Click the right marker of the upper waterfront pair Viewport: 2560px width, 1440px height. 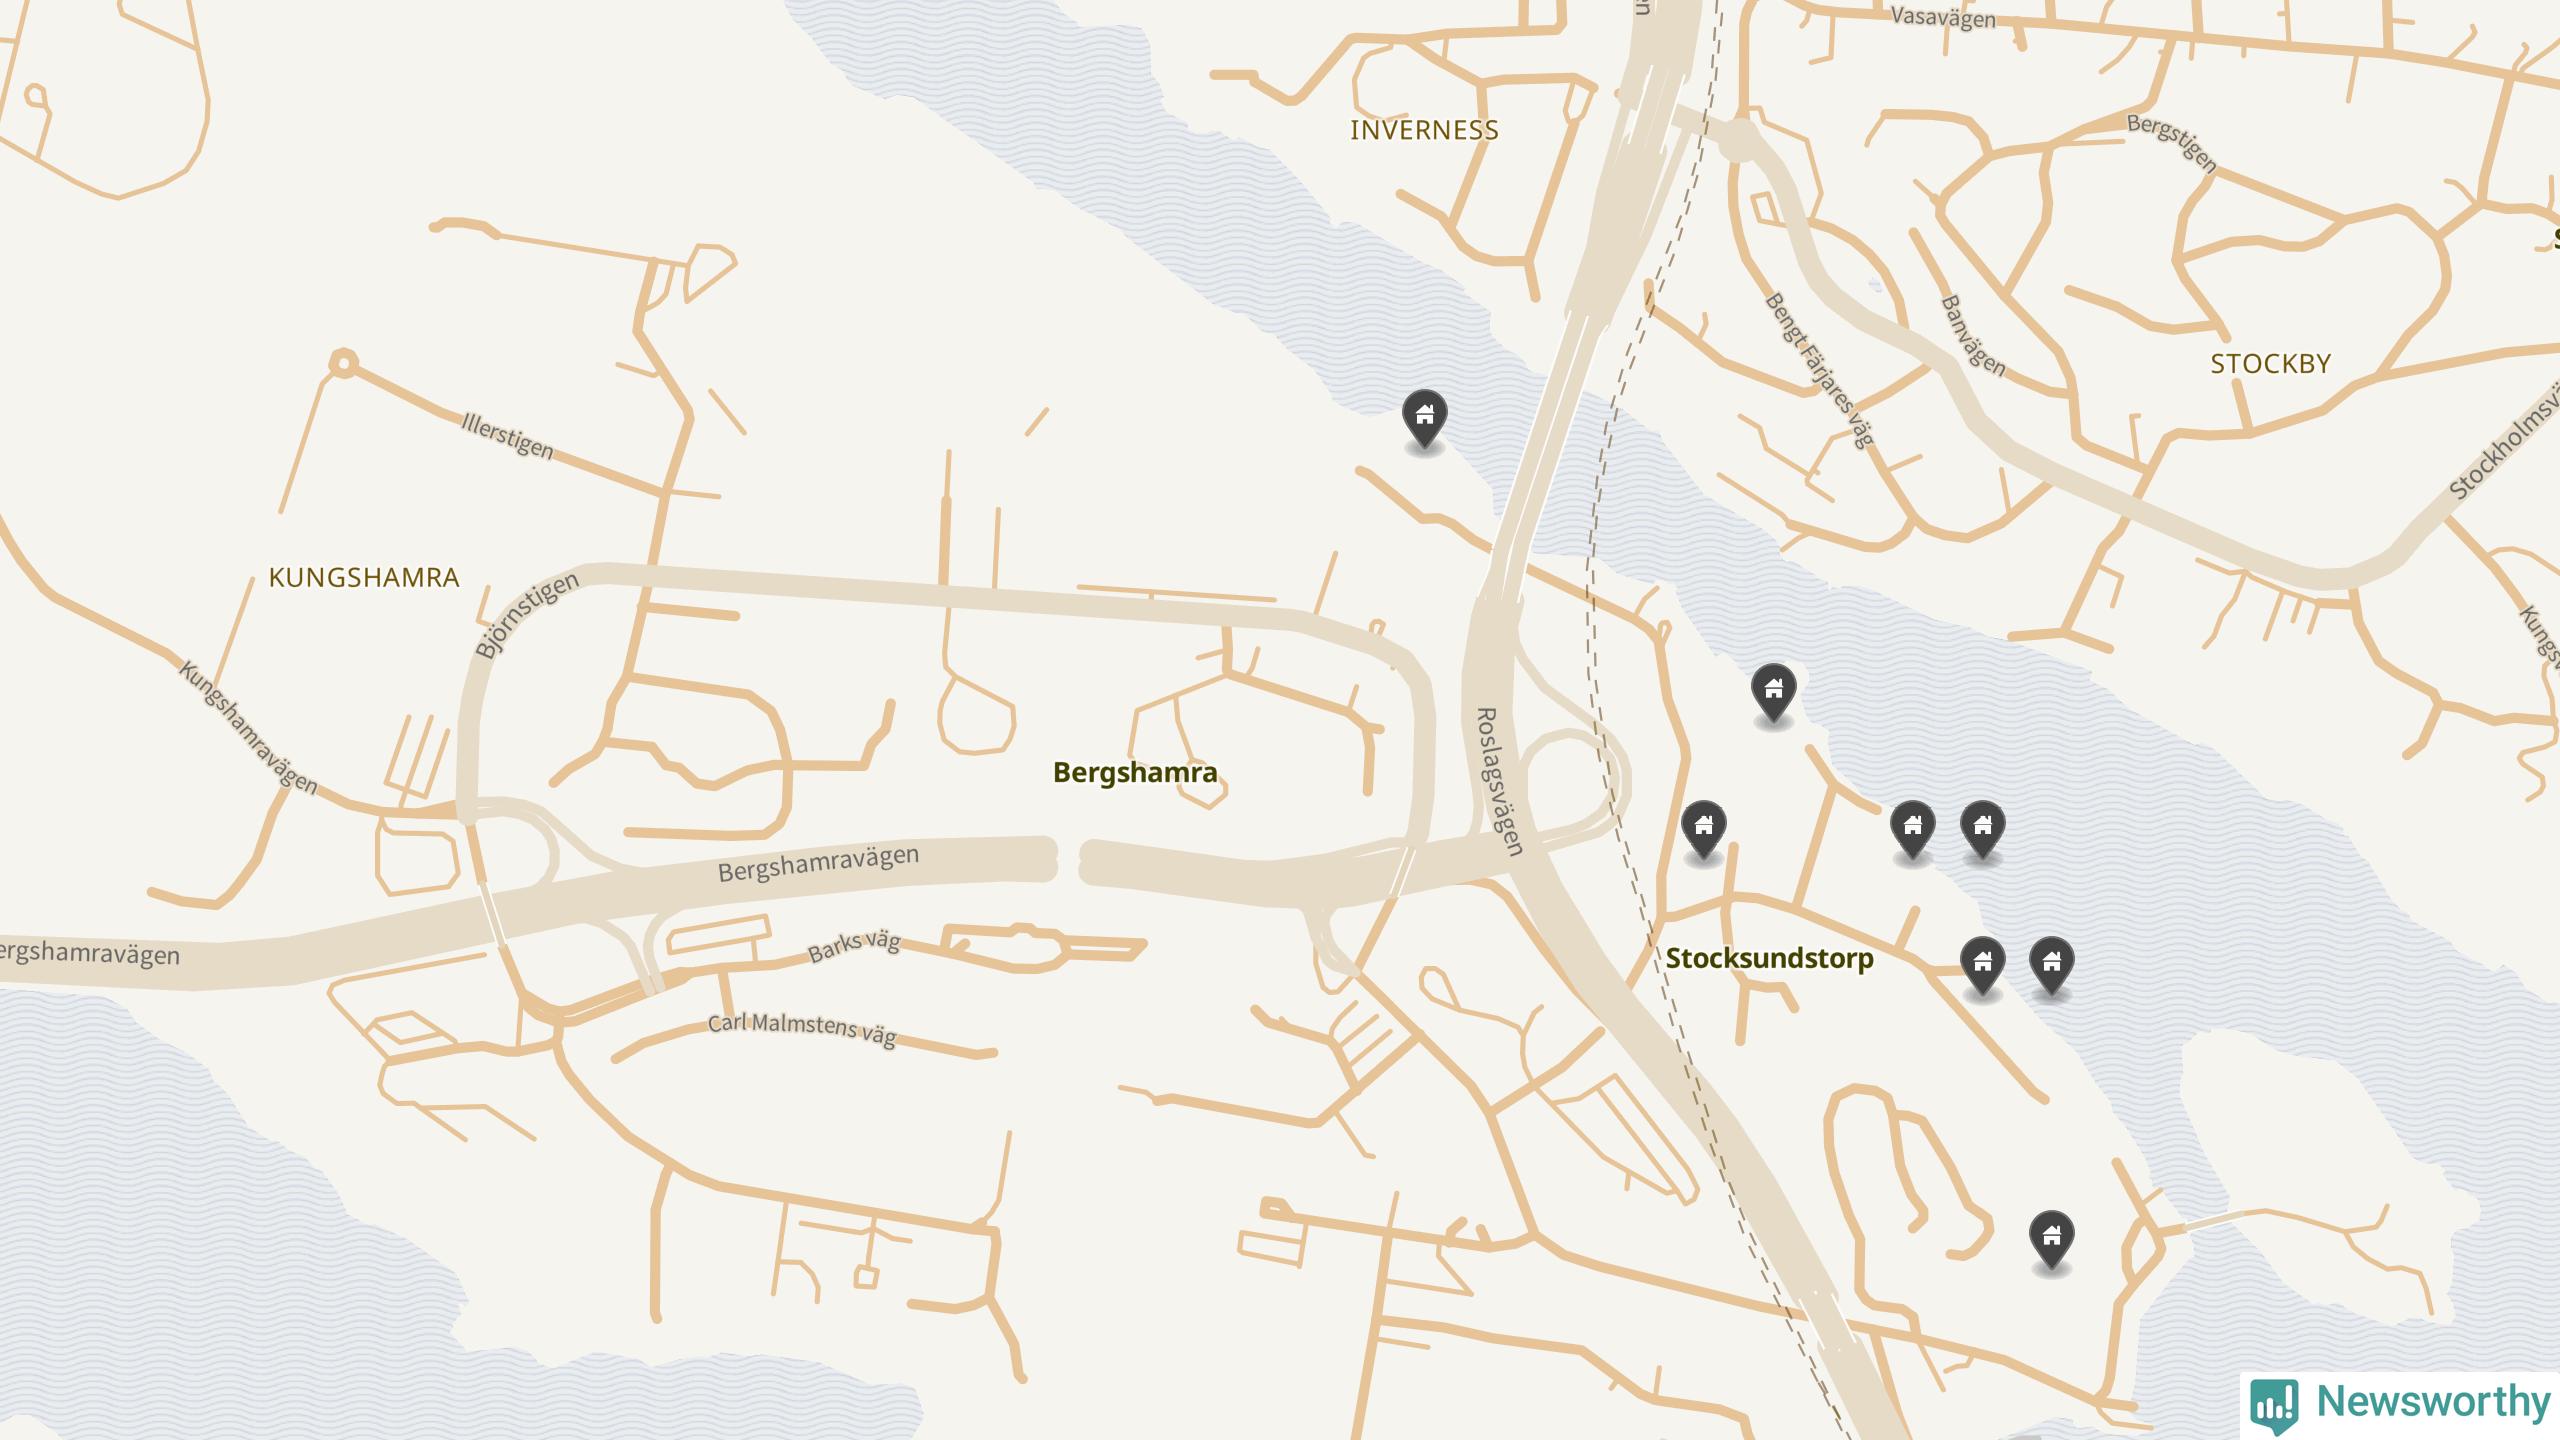(x=1983, y=830)
